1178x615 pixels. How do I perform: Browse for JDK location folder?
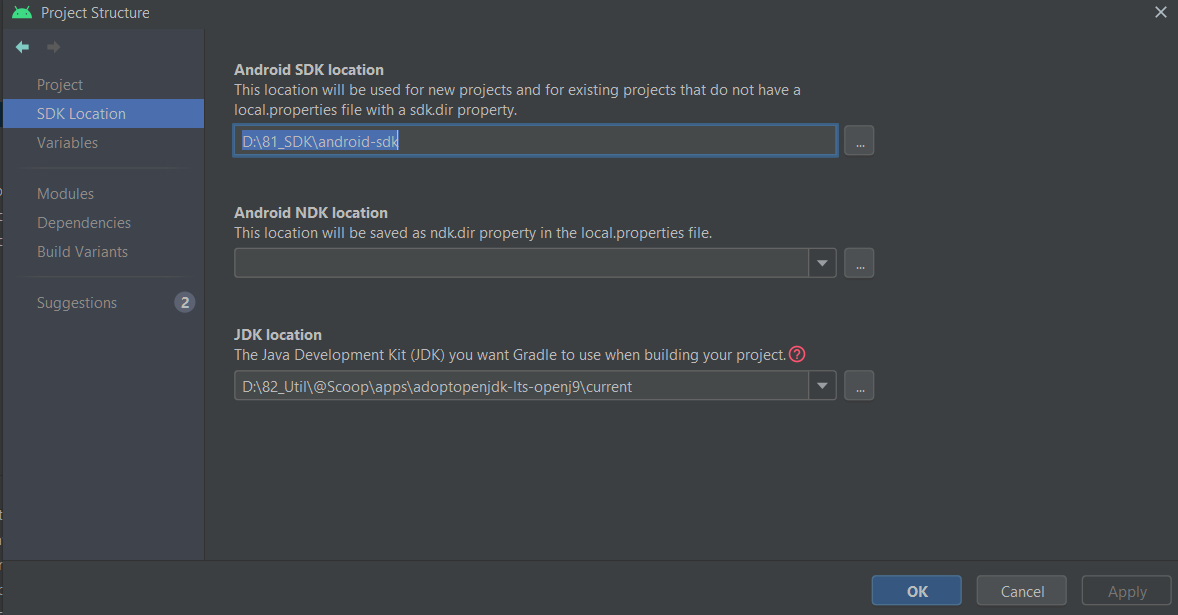pos(859,385)
